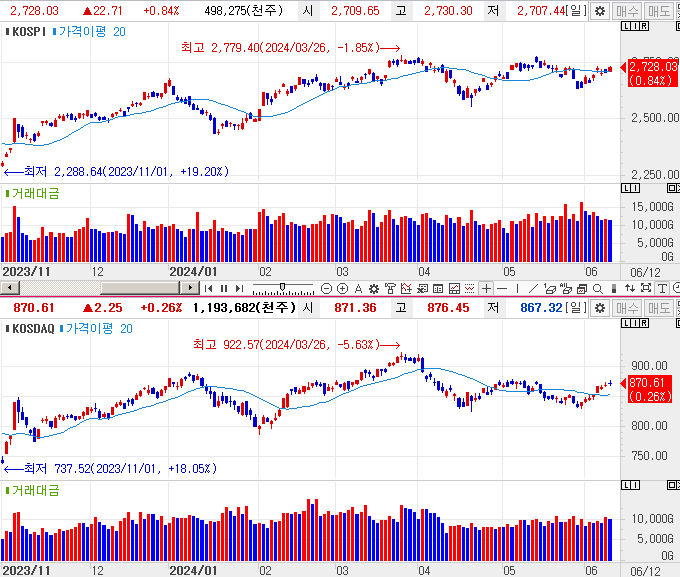680x577 pixels.
Task: Click KOSDAQ 거래대금 panel label
Action: click(33, 491)
